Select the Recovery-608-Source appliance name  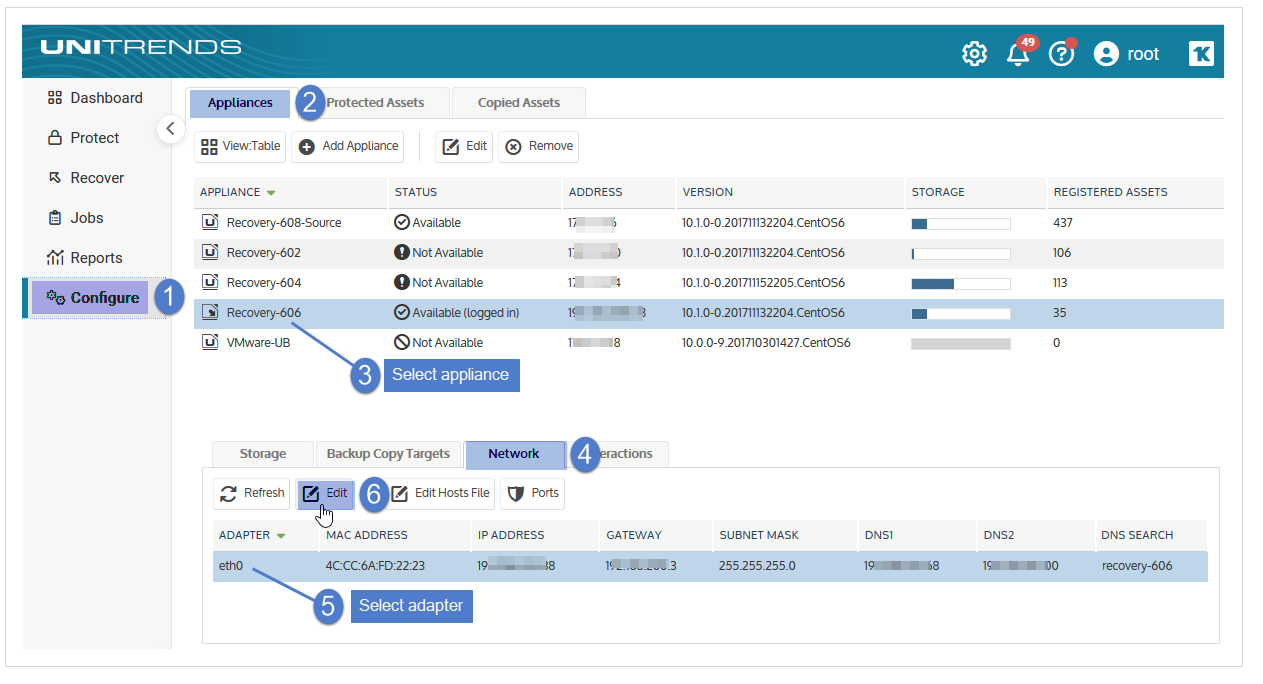284,223
